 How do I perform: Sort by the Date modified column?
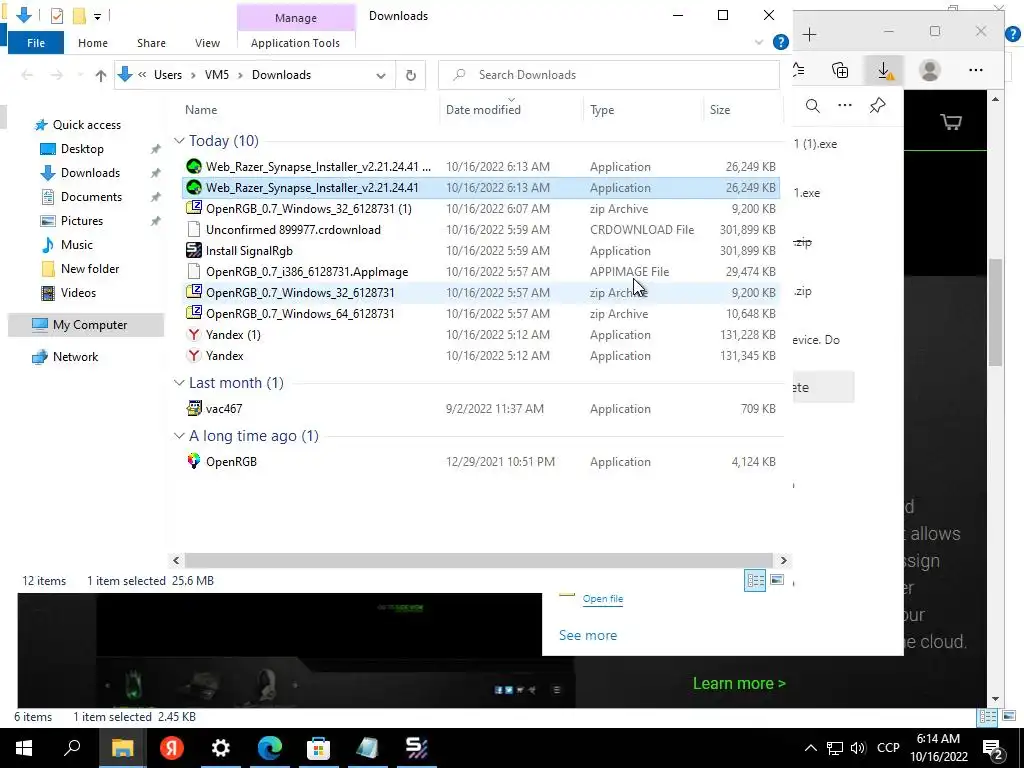[x=483, y=110]
